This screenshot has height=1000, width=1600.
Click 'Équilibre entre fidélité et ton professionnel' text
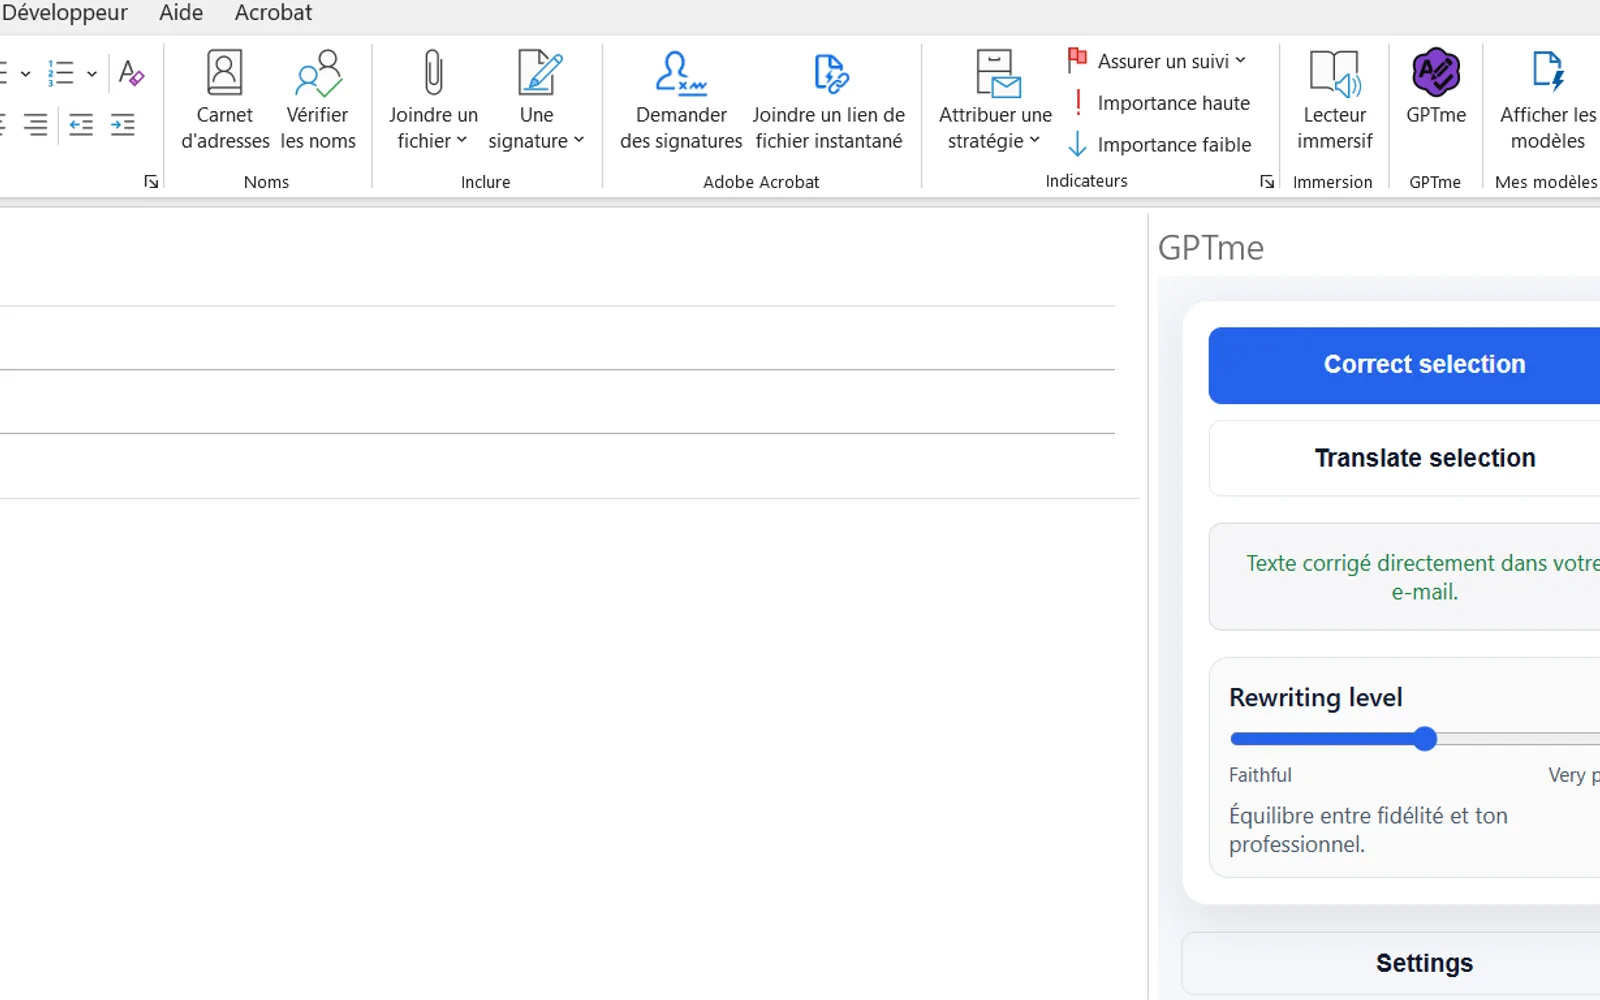(x=1368, y=829)
